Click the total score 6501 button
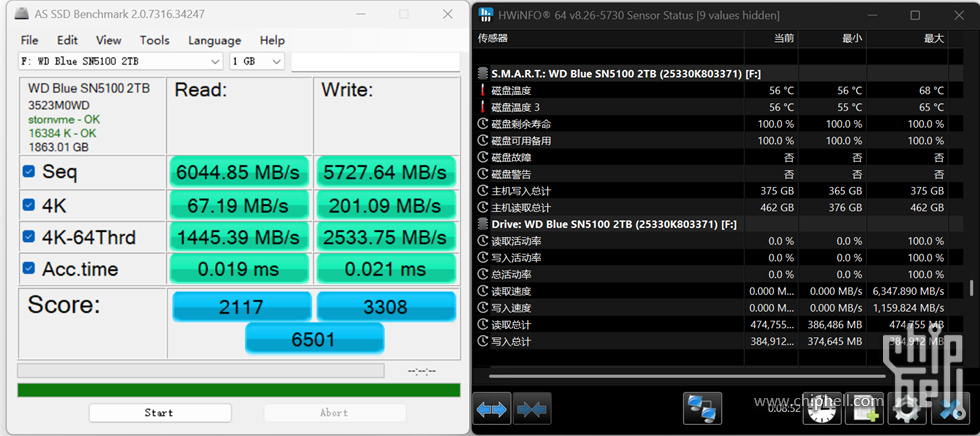Viewport: 980px width, 436px height. pyautogui.click(x=314, y=339)
